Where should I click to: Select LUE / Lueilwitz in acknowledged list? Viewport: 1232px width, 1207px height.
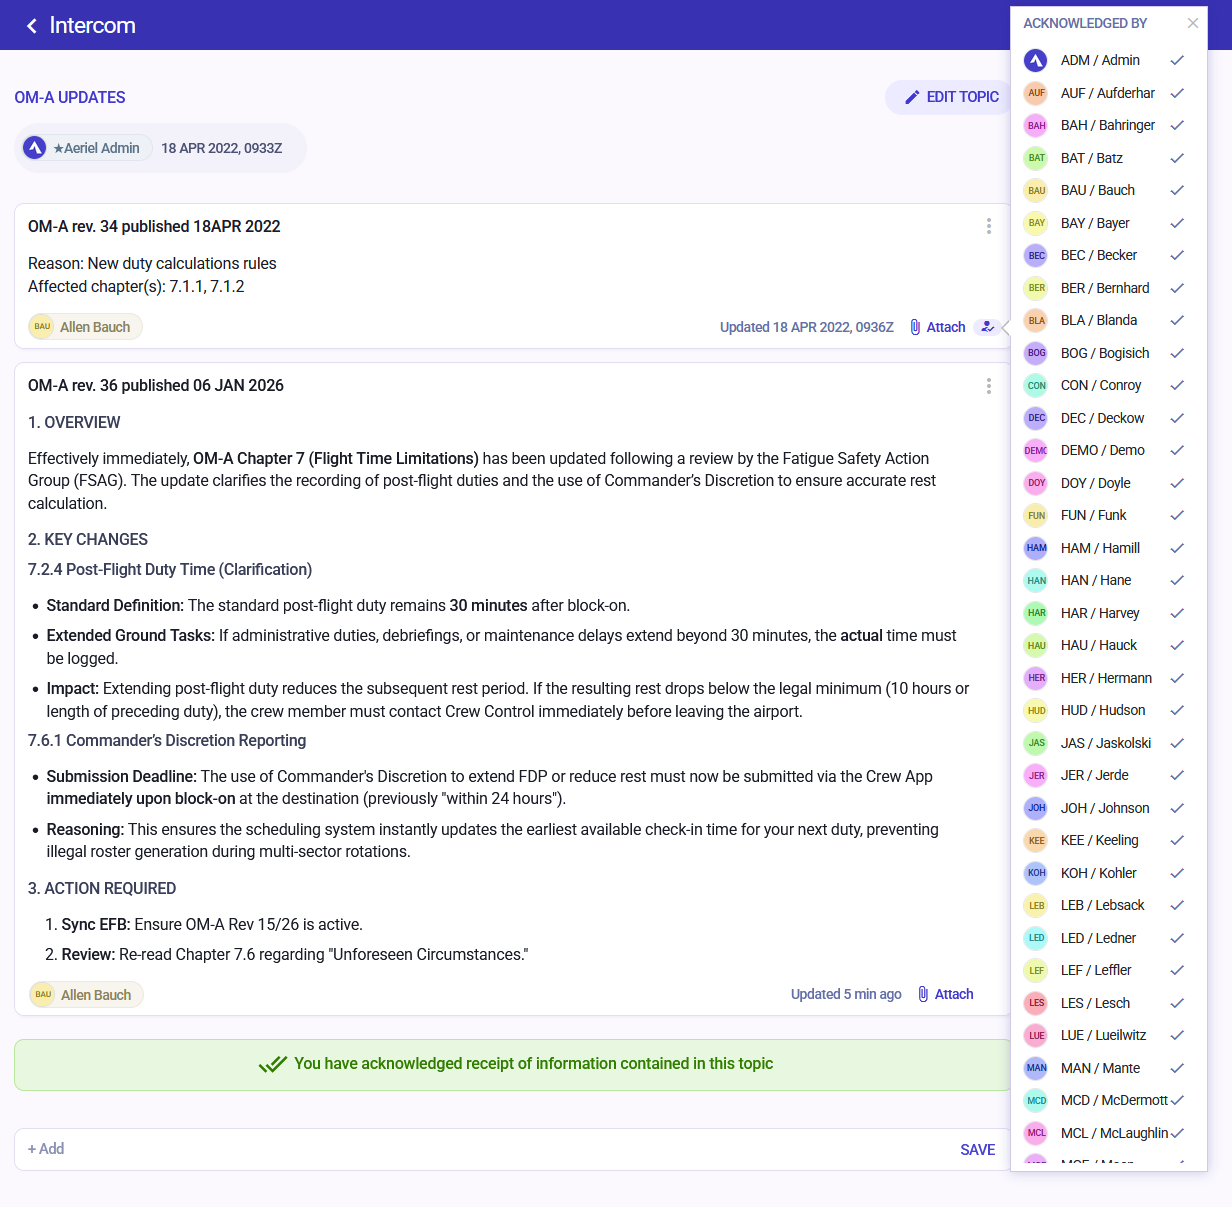pyautogui.click(x=1103, y=1035)
